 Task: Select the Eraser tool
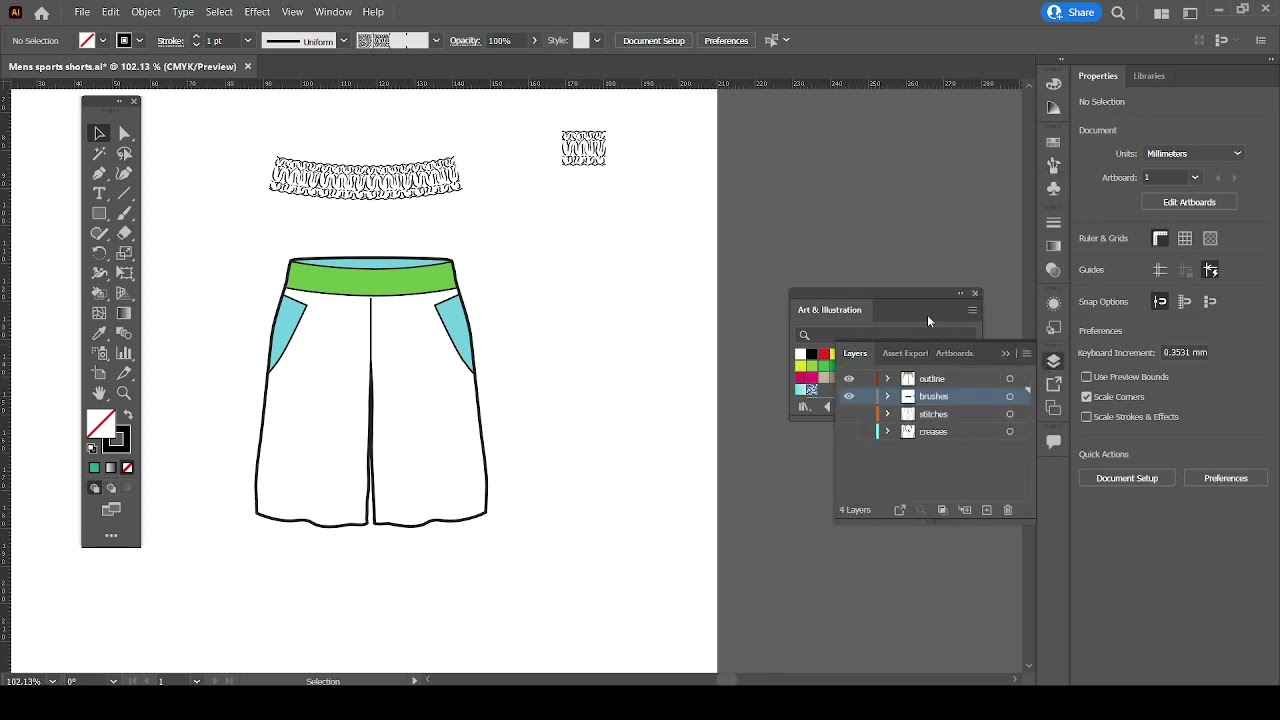124,234
